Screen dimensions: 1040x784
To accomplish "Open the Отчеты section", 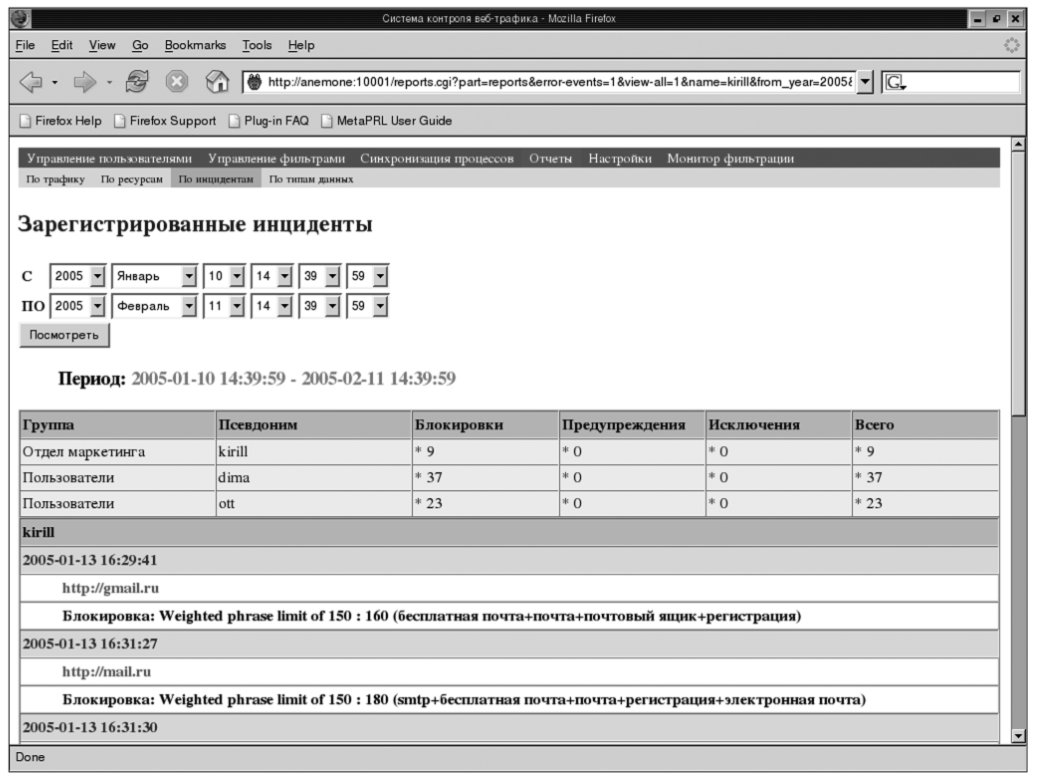I will tap(551, 159).
